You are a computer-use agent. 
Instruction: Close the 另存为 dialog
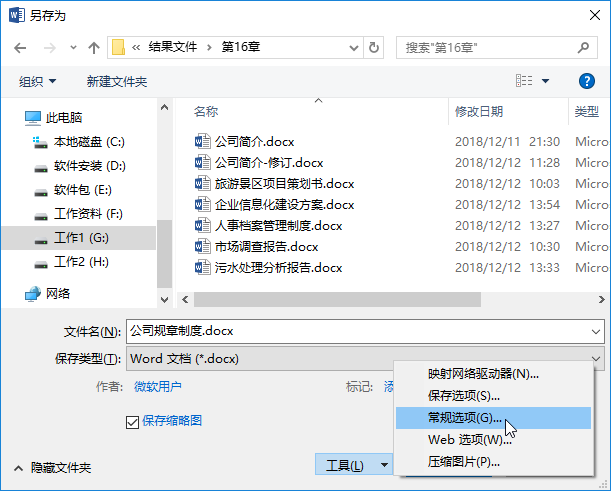[595, 15]
